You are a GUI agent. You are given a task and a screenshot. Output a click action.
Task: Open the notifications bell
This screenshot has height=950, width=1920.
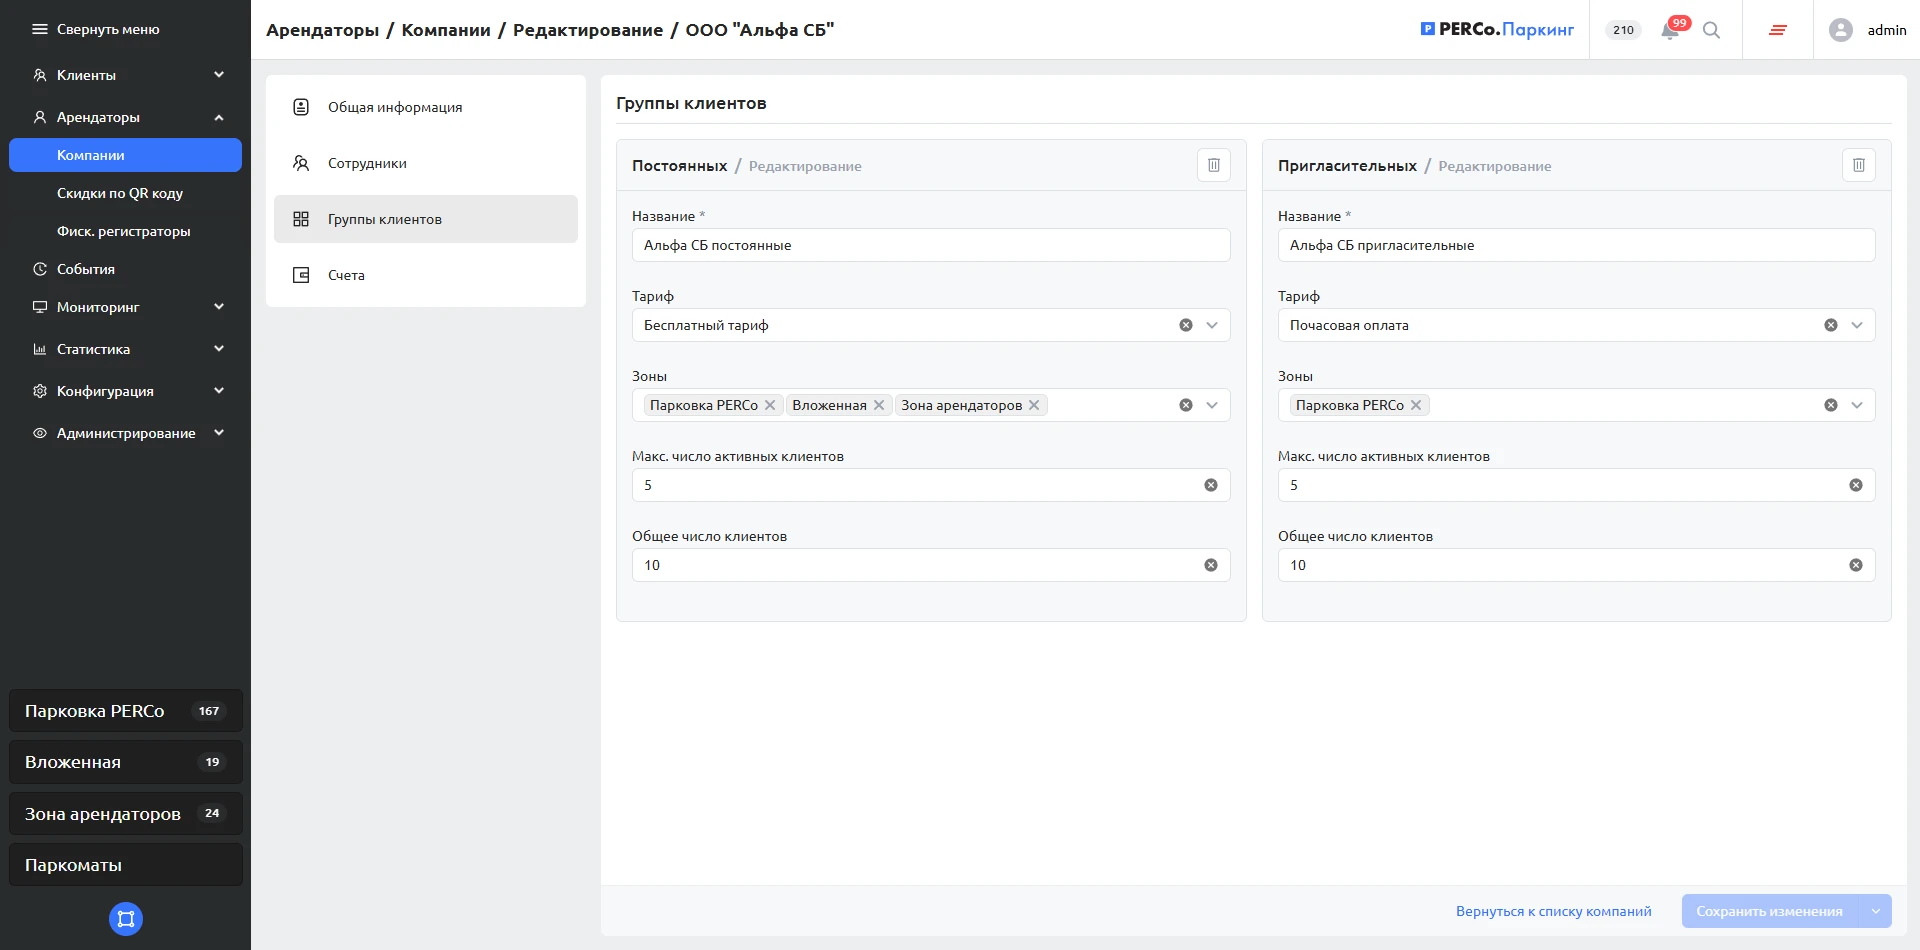point(1669,30)
